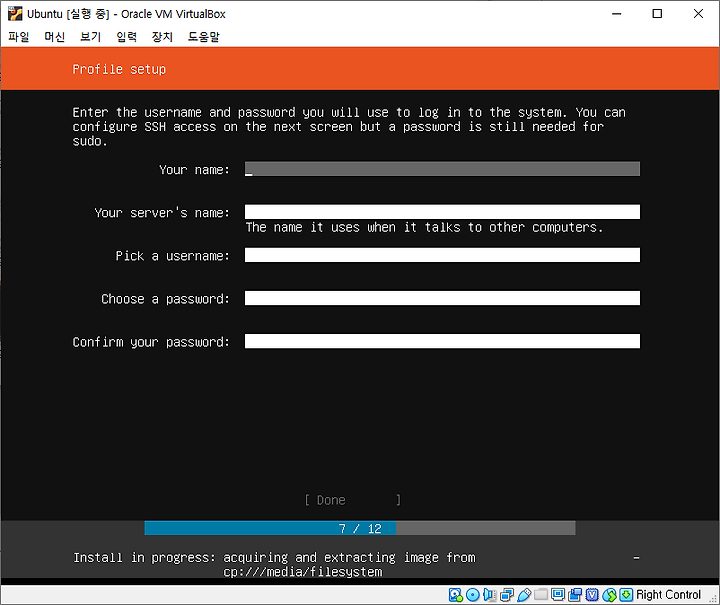This screenshot has height=605, width=720.
Task: Click the hard disk activity status icon
Action: pos(455,595)
